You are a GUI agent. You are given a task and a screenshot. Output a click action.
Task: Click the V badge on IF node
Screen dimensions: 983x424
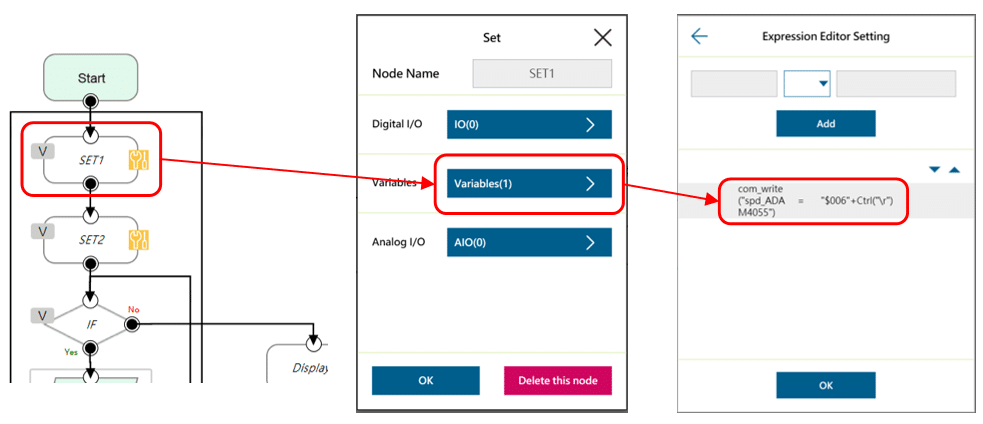44,315
